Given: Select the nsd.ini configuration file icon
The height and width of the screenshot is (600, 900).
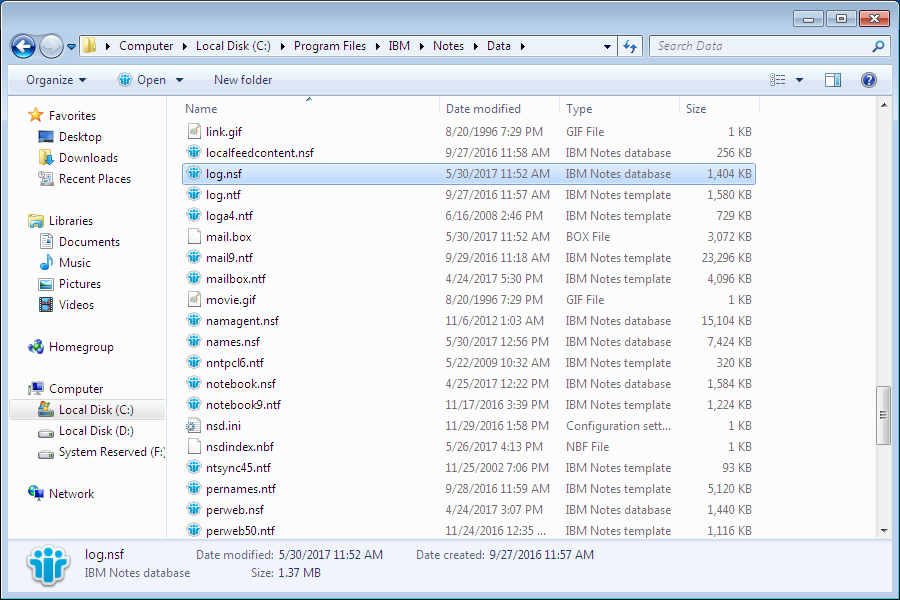Looking at the screenshot, I should 194,426.
